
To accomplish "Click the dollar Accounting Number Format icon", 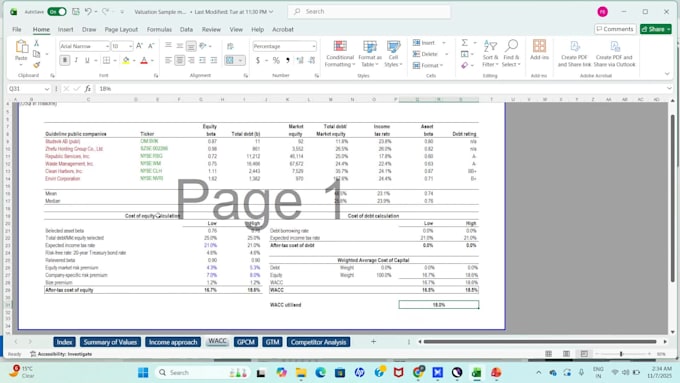I will tap(258, 60).
